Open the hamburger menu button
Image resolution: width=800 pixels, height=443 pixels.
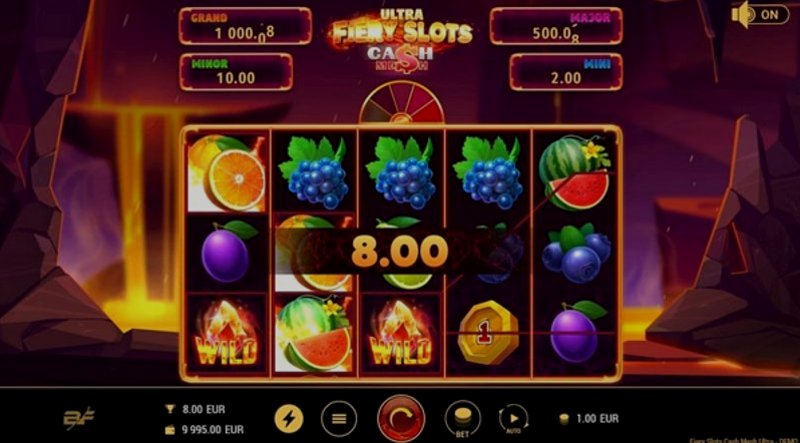(339, 419)
